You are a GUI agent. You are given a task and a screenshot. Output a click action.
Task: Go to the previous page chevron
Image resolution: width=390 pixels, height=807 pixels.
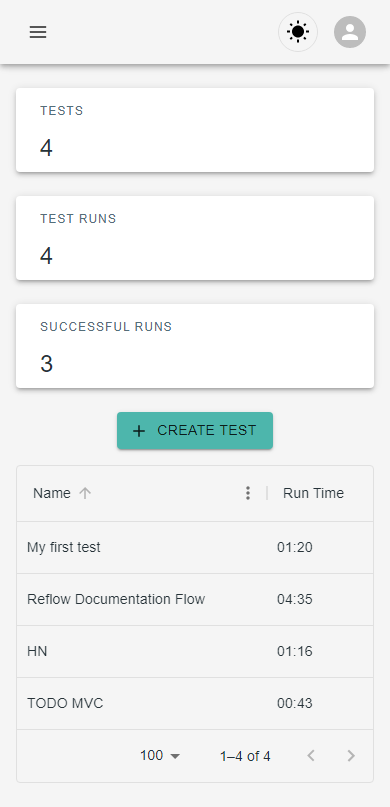(x=311, y=756)
